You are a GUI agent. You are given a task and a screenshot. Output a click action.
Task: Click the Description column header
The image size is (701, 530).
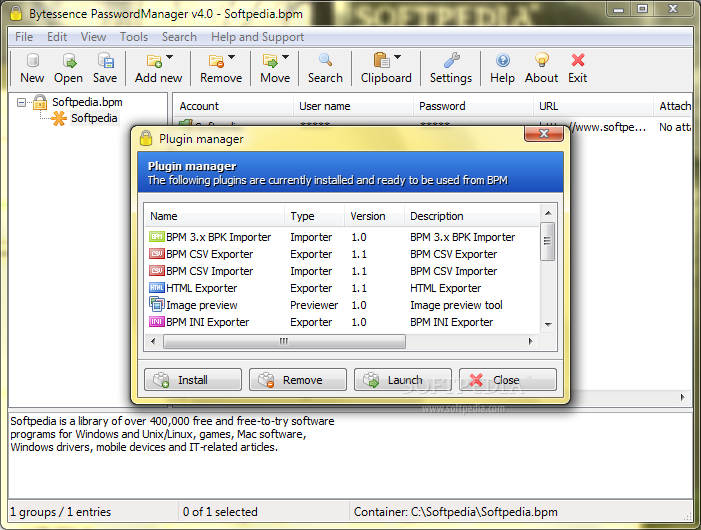click(x=472, y=216)
